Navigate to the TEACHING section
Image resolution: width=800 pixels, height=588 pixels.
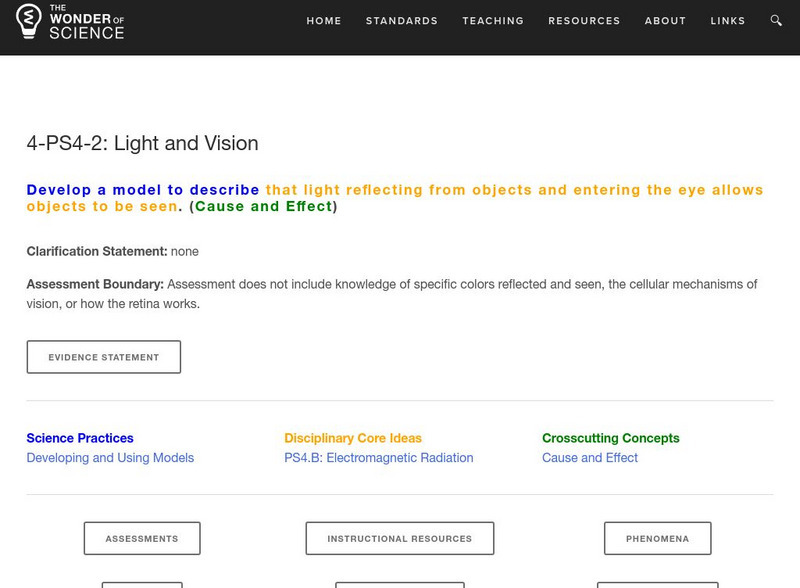pos(491,19)
